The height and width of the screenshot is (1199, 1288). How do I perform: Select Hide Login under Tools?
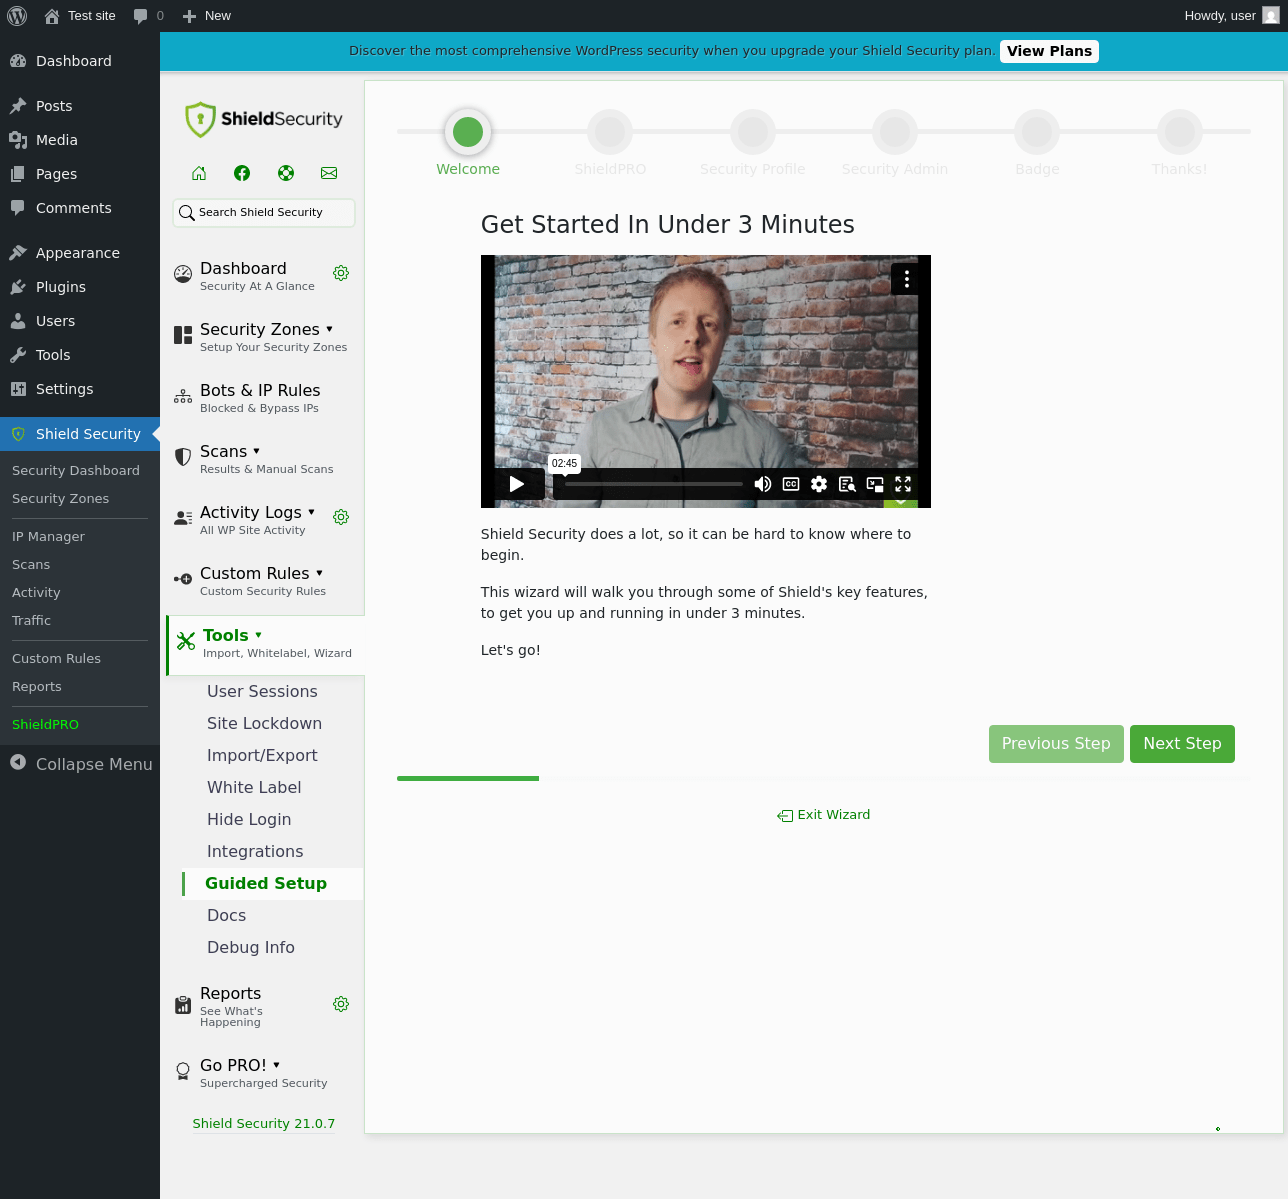point(249,819)
